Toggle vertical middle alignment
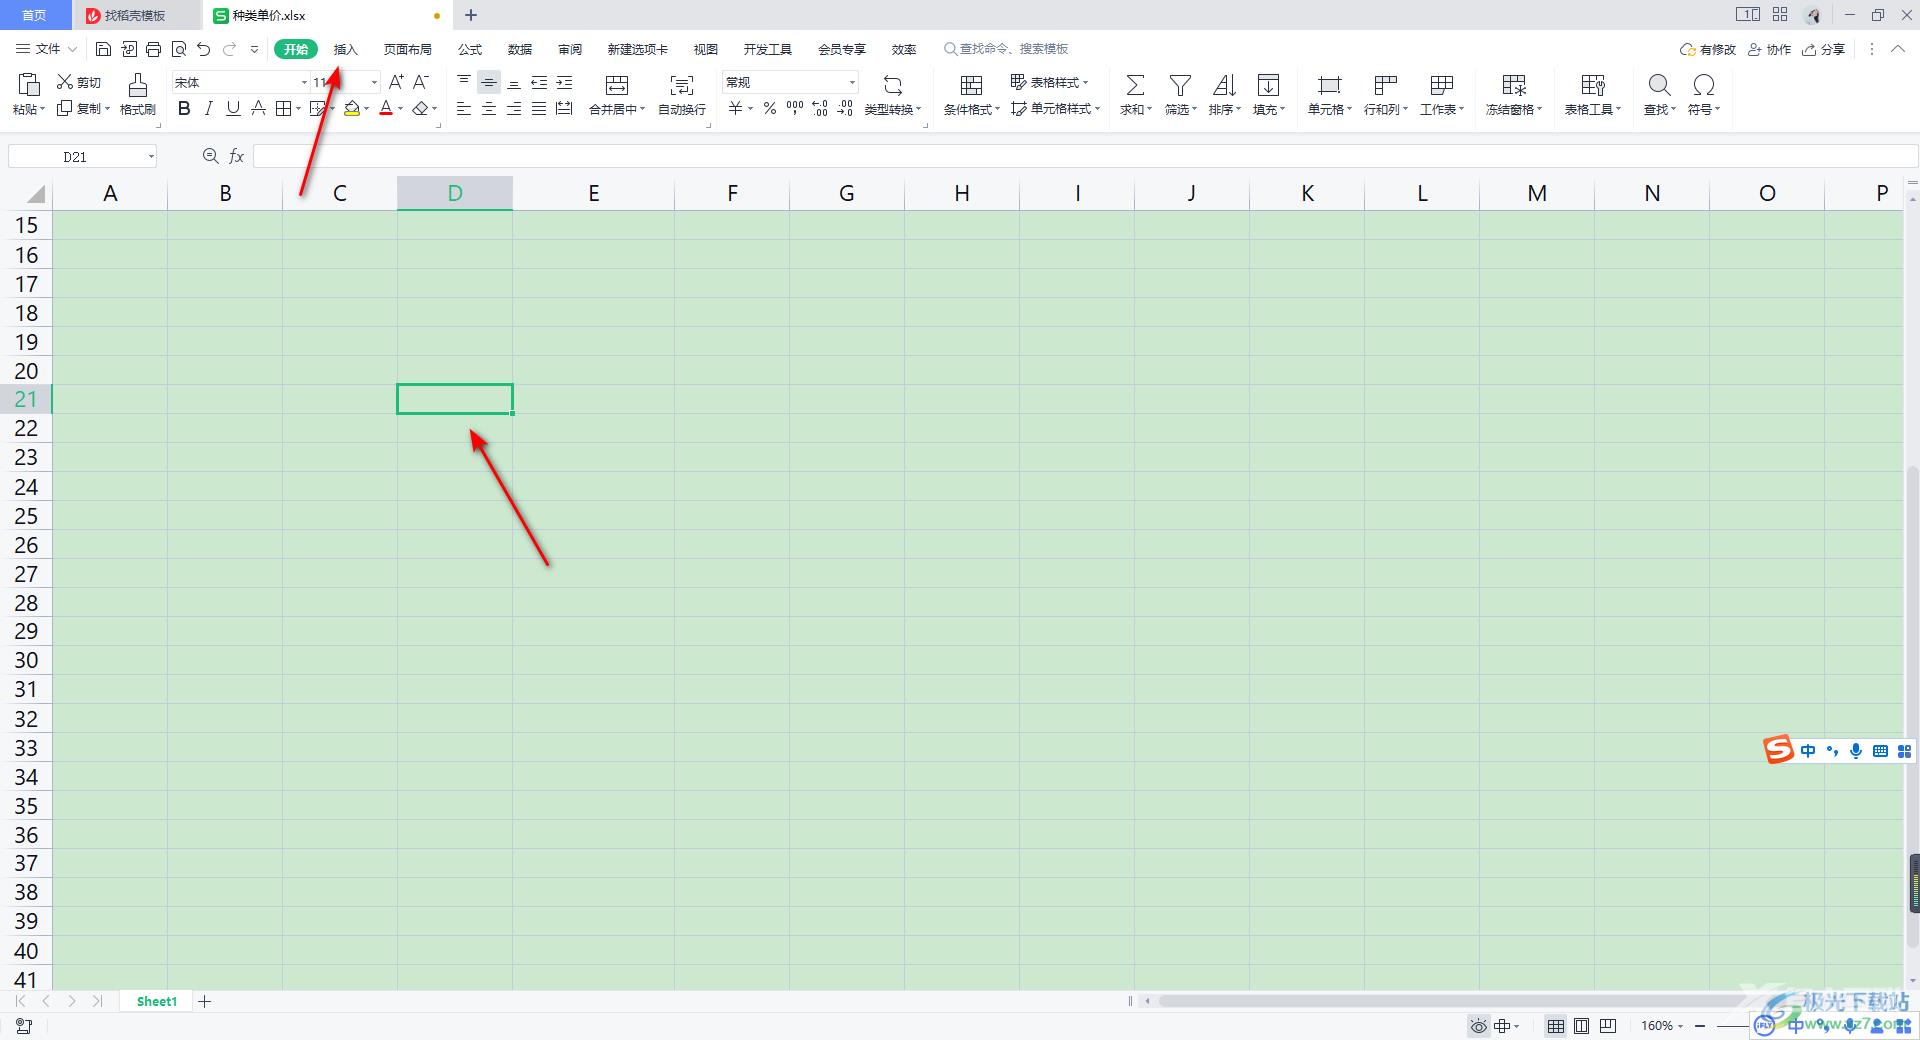The height and width of the screenshot is (1040, 1920). (489, 82)
